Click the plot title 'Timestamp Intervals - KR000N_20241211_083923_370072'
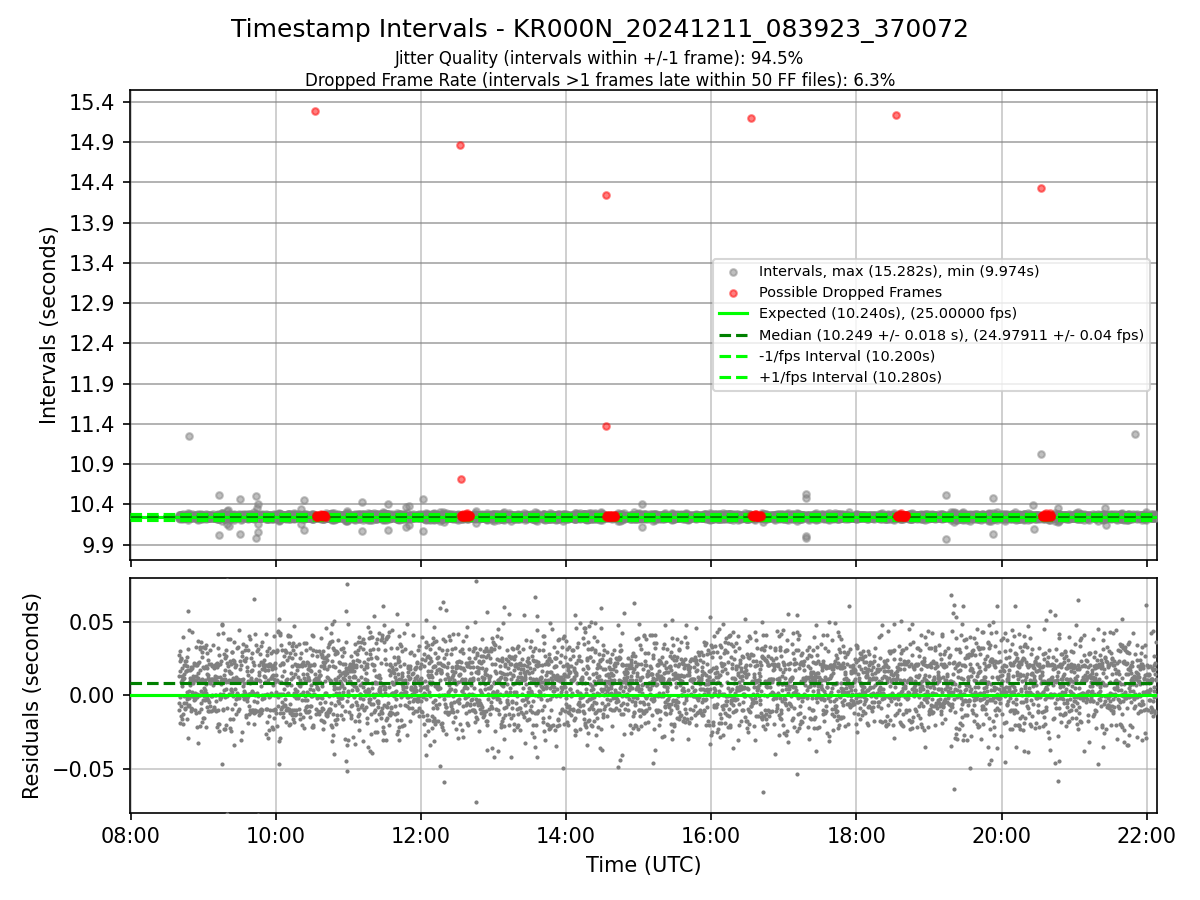This screenshot has height=900, width=1200. tap(600, 29)
